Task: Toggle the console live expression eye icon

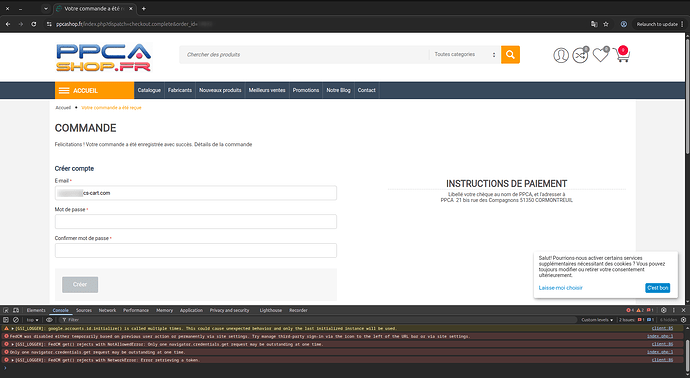Action: click(49, 320)
